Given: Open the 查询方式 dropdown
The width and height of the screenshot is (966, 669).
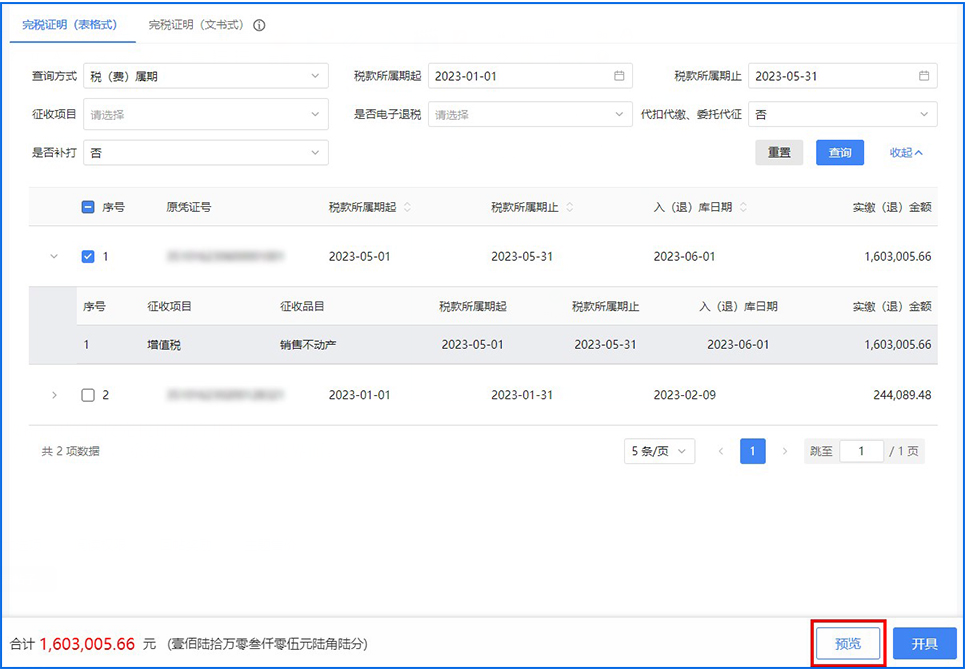Looking at the screenshot, I should point(205,76).
